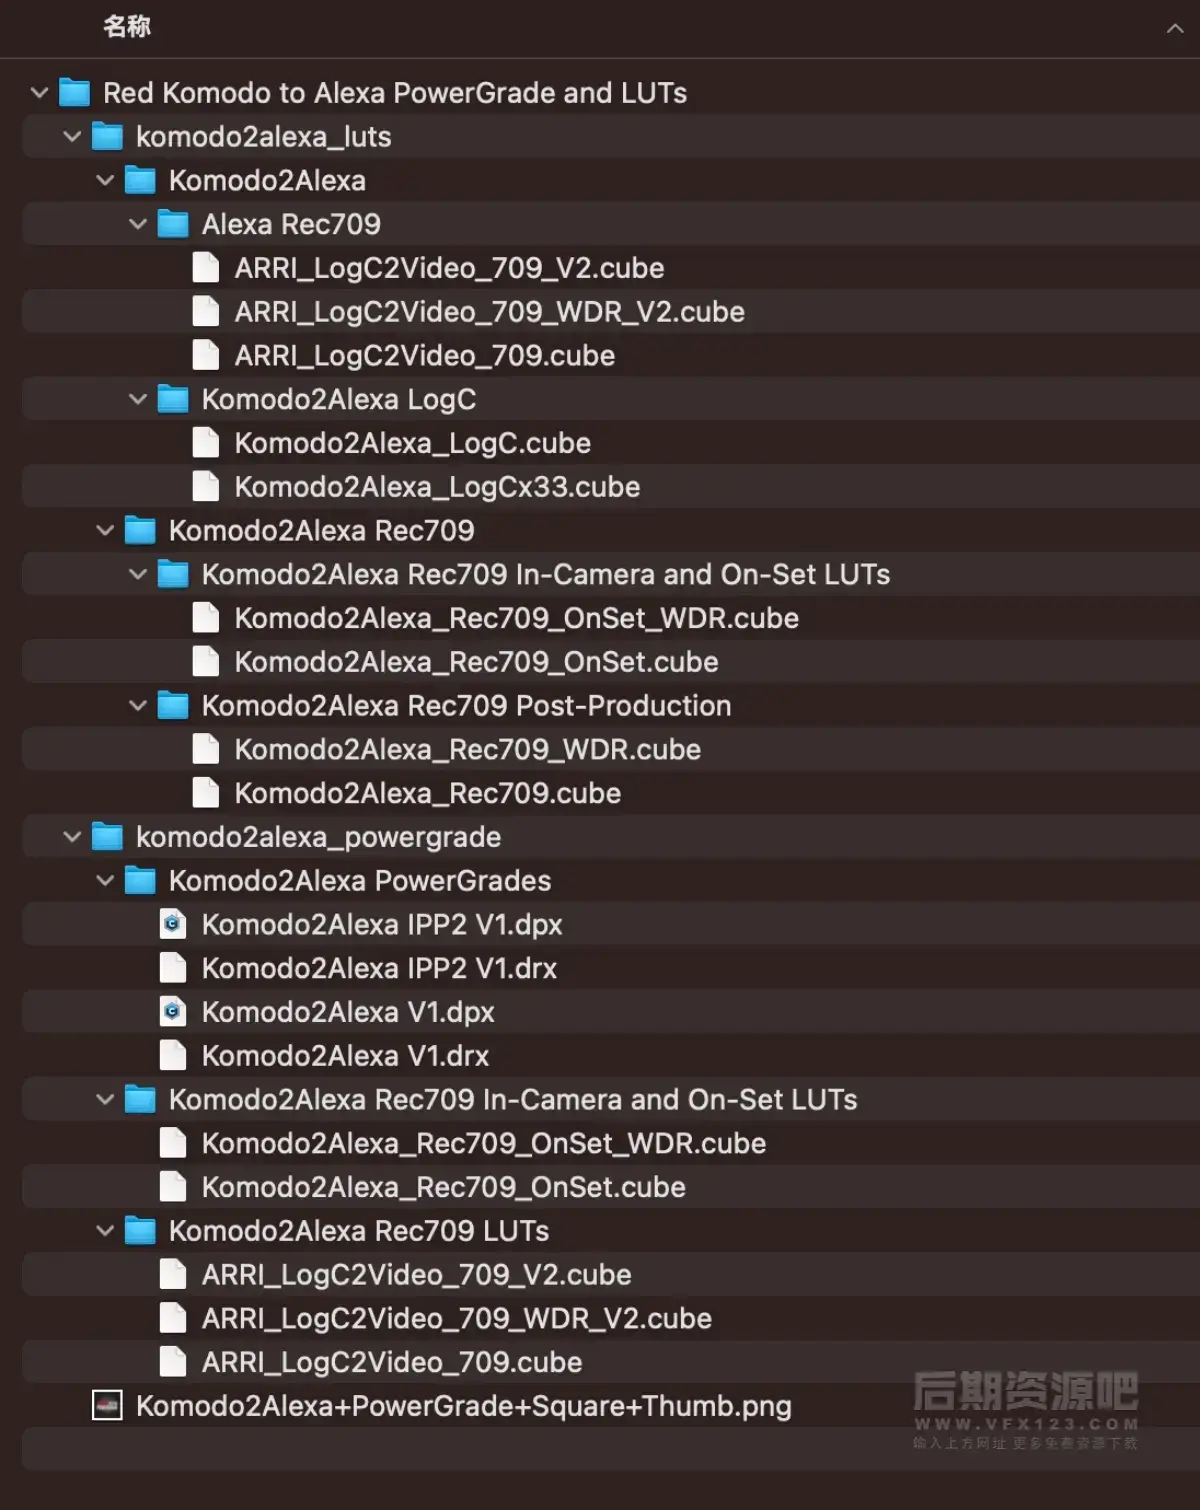Select the Komodo2Alexa PowerGrades folder icon
Image resolution: width=1200 pixels, height=1510 pixels.
[x=140, y=881]
